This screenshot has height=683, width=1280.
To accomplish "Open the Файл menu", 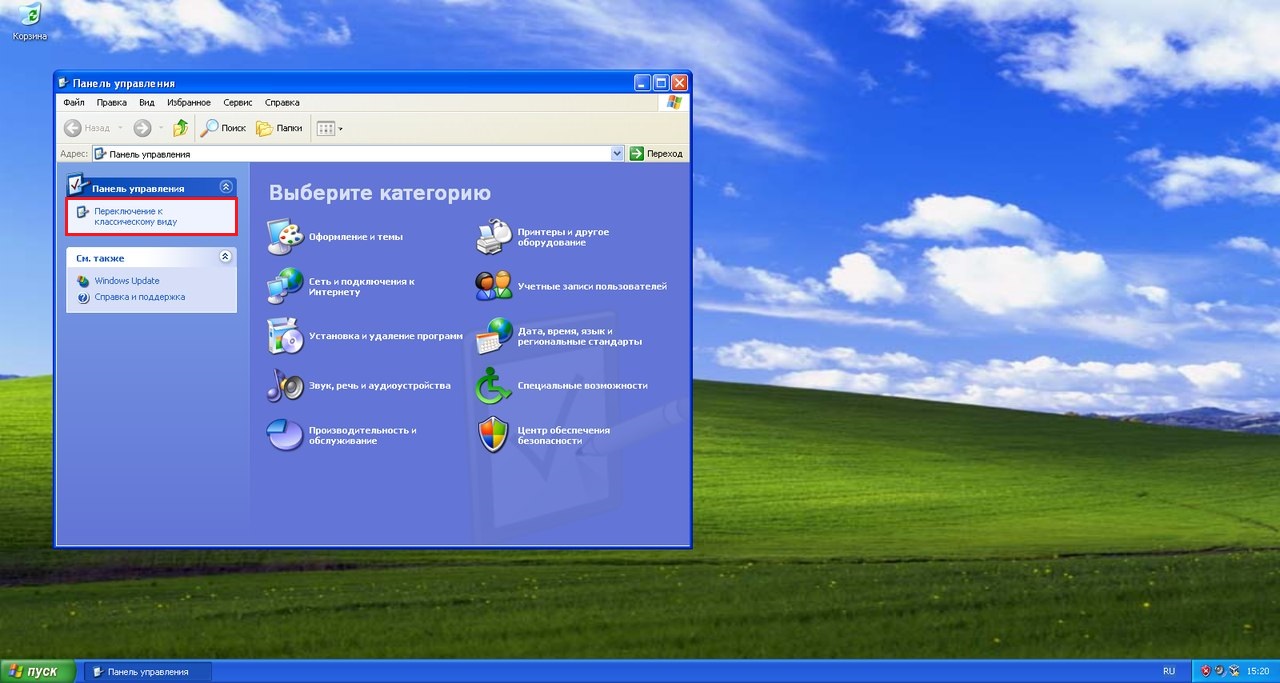I will pos(73,102).
